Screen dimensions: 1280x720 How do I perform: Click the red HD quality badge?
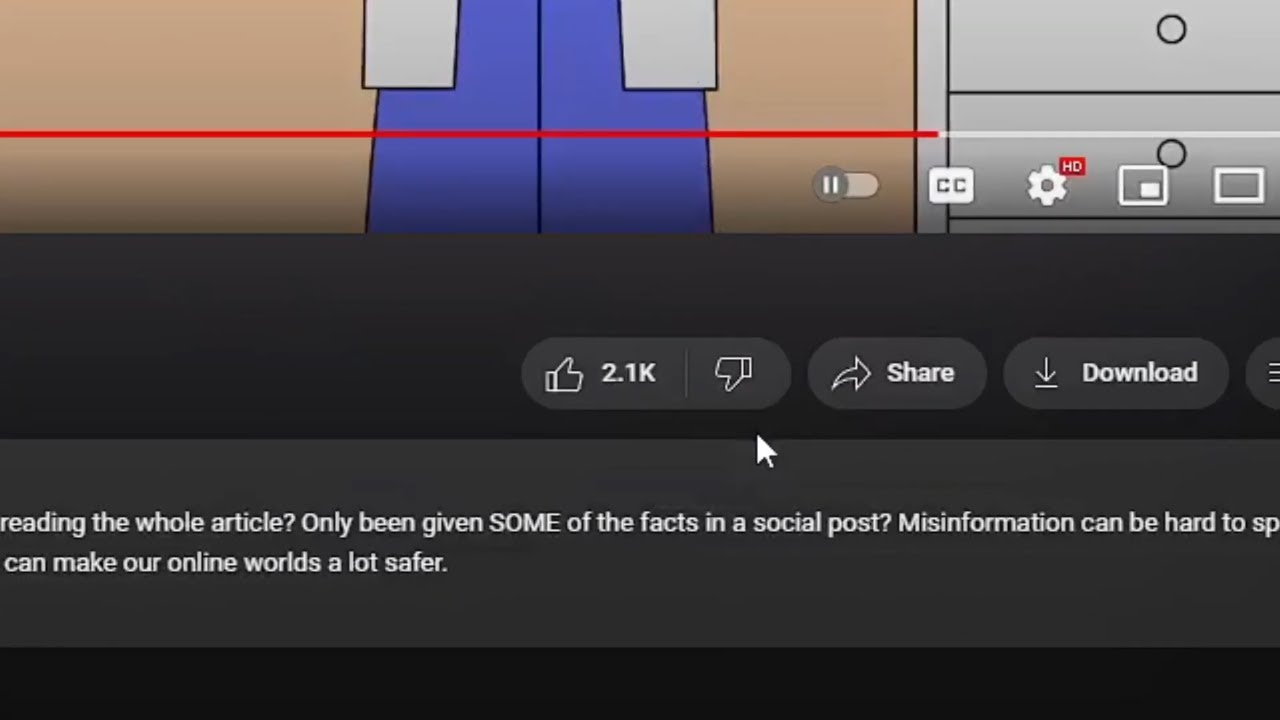pos(1072,166)
